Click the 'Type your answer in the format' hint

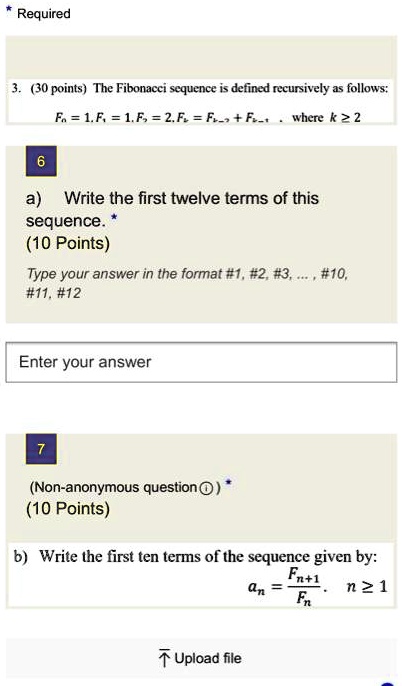[188, 284]
